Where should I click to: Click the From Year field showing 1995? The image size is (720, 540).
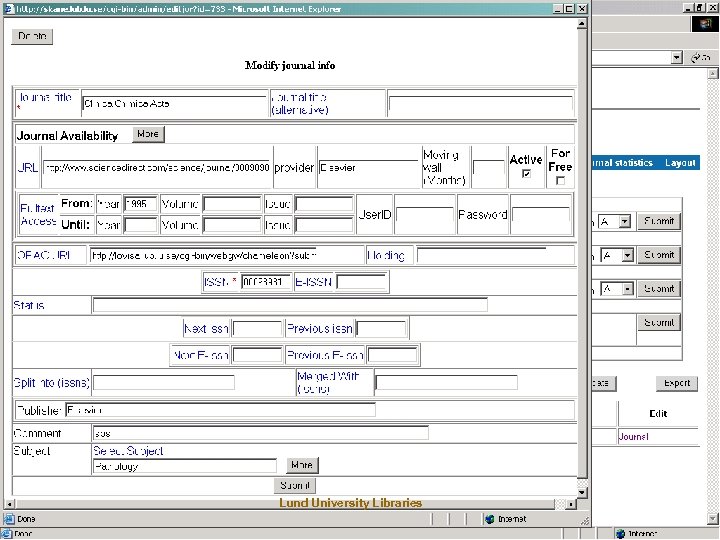coord(141,203)
